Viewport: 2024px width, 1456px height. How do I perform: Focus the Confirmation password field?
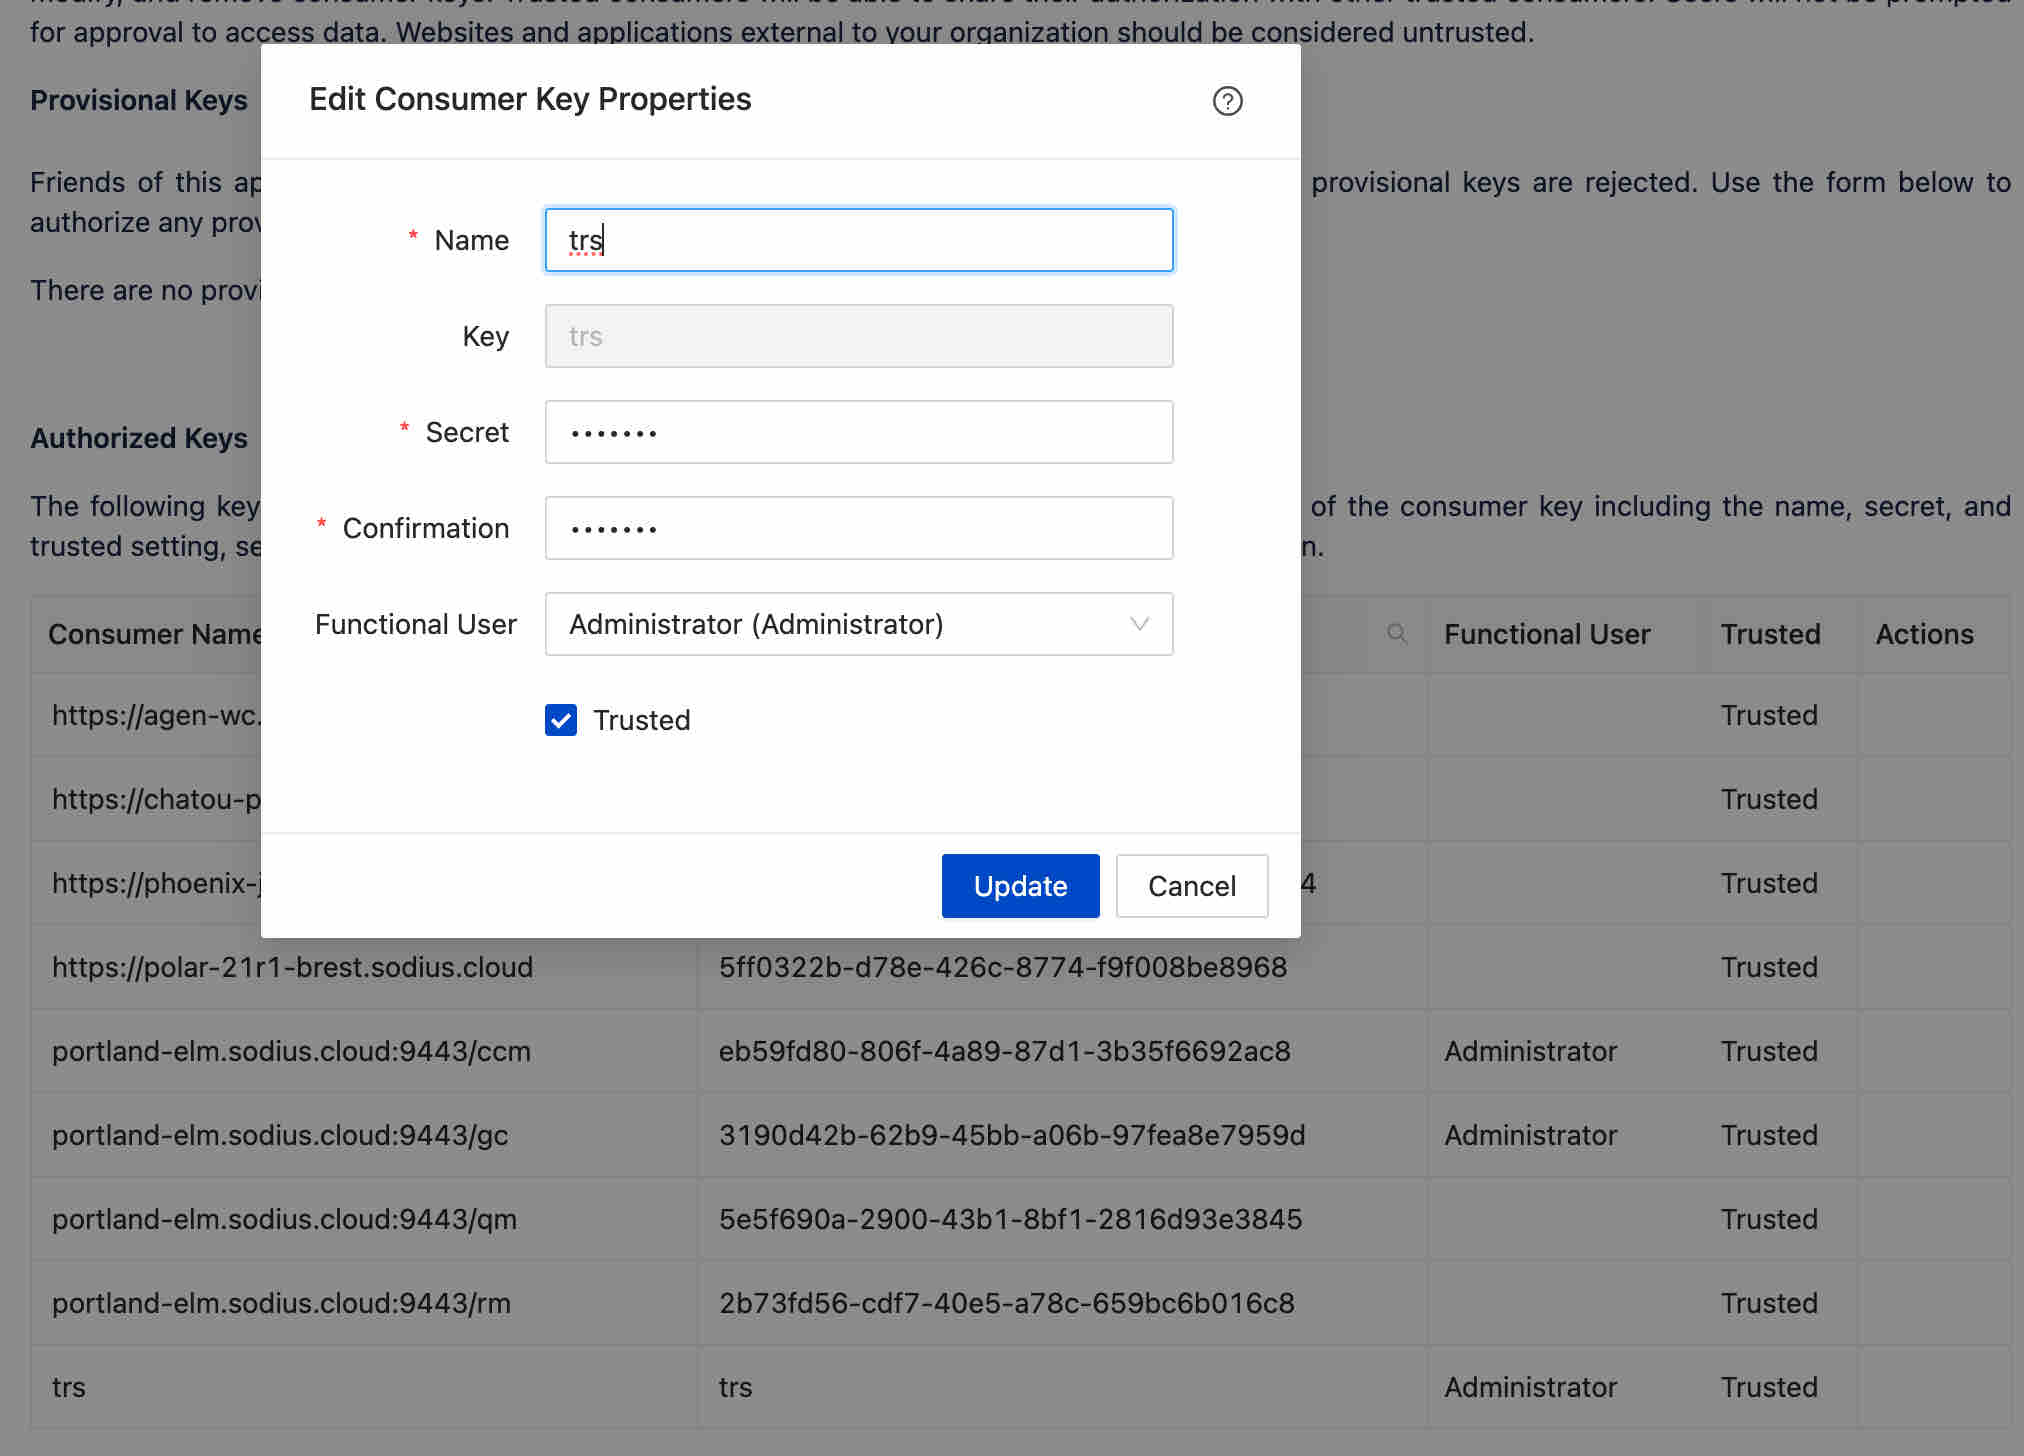pos(858,528)
